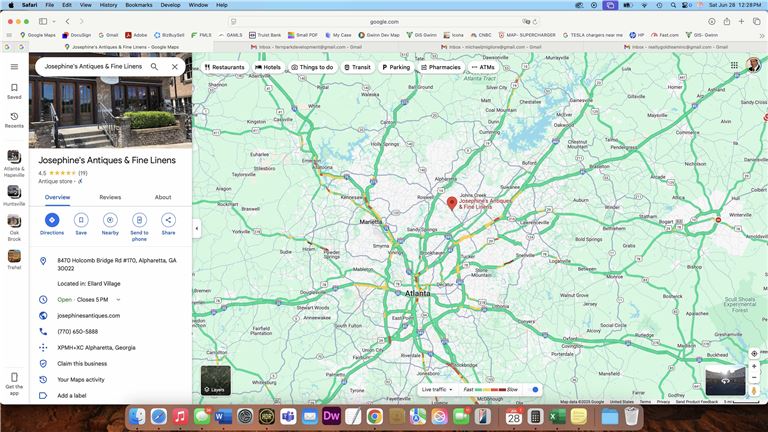Zoom in the map with plus
Screen dimensions: 768x432
pyautogui.click(x=754, y=366)
